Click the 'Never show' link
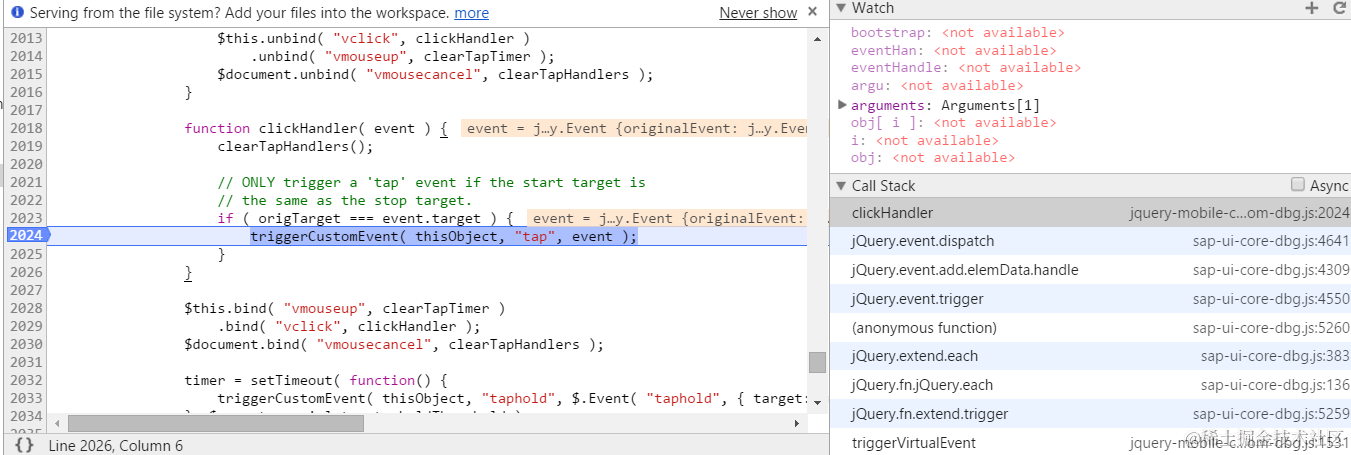The image size is (1351, 455). 758,13
